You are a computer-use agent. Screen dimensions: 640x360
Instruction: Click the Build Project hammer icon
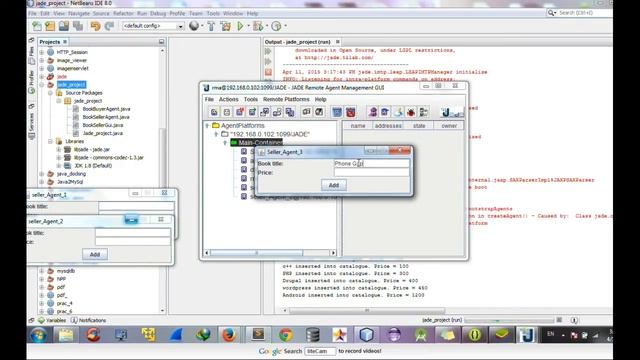[211, 26]
